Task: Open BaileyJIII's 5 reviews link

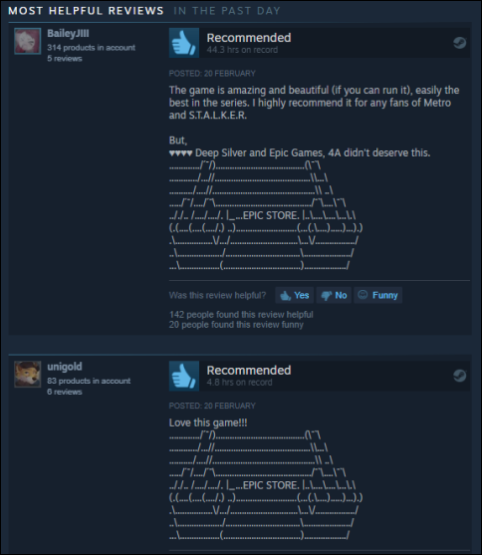Action: 65,58
